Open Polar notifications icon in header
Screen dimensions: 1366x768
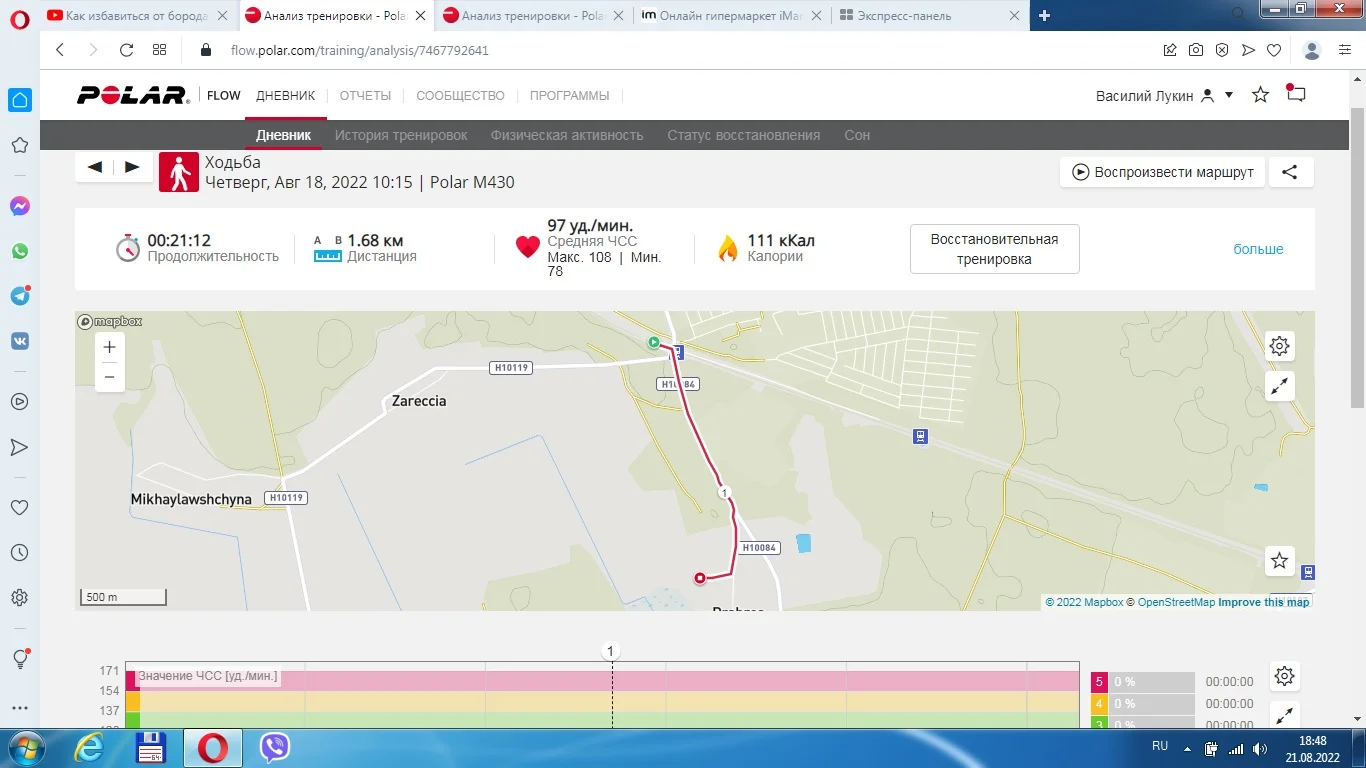(1296, 94)
